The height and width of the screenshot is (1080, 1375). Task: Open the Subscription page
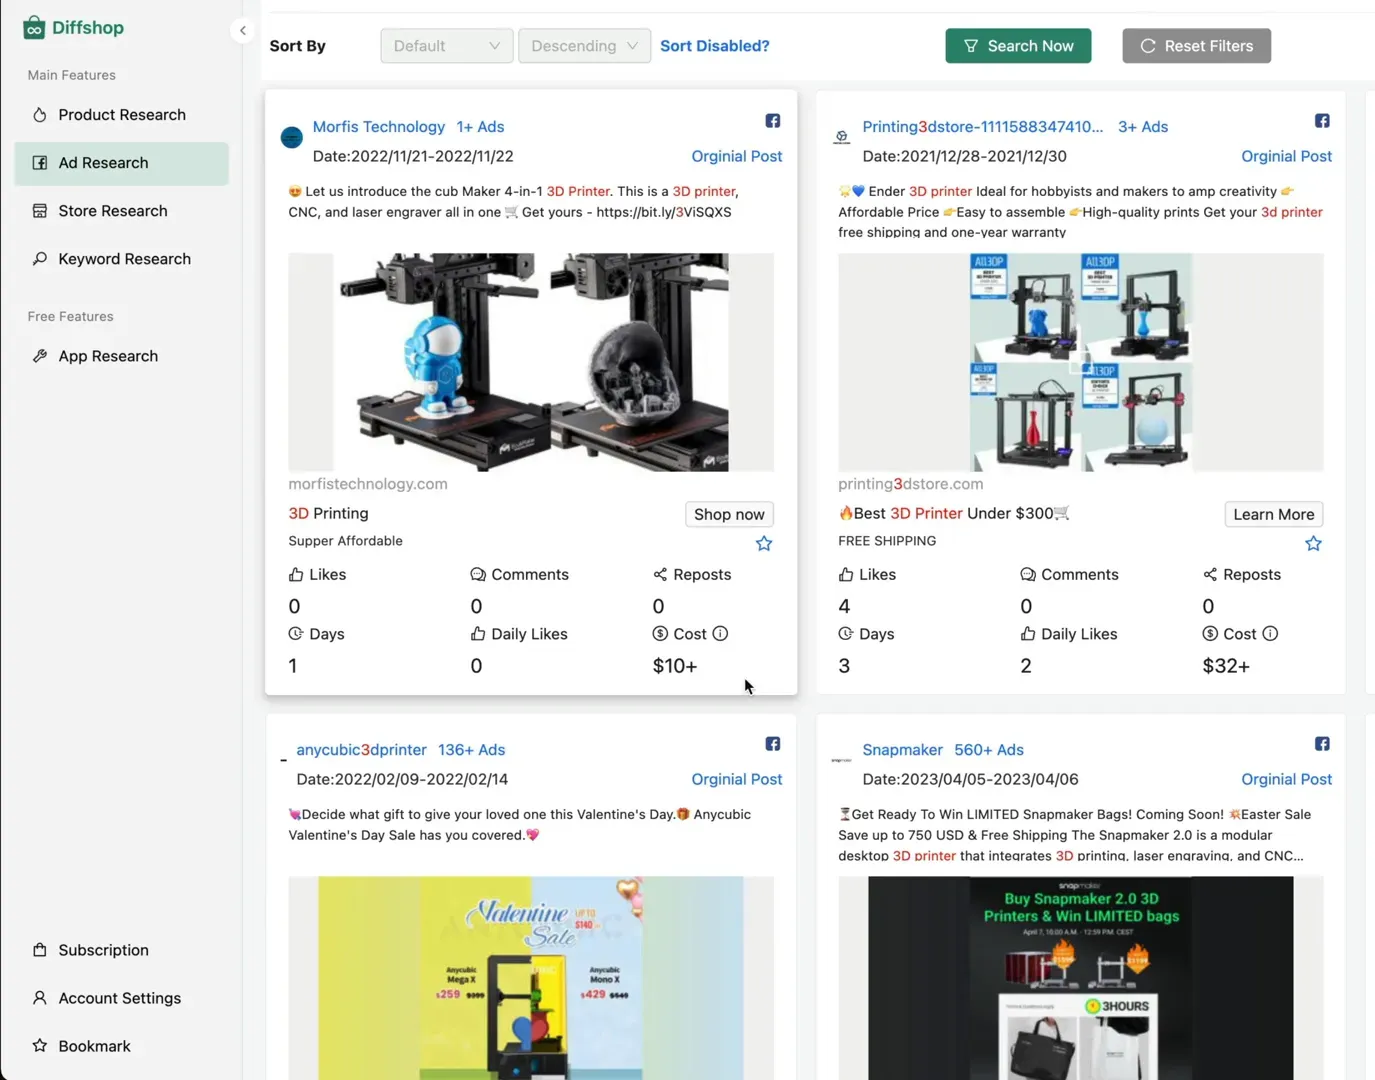point(122,950)
